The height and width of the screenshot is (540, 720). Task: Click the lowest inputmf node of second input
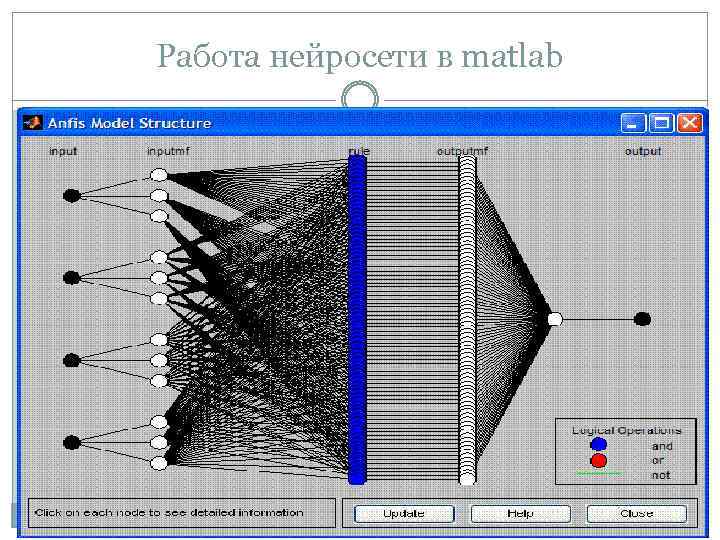159,298
